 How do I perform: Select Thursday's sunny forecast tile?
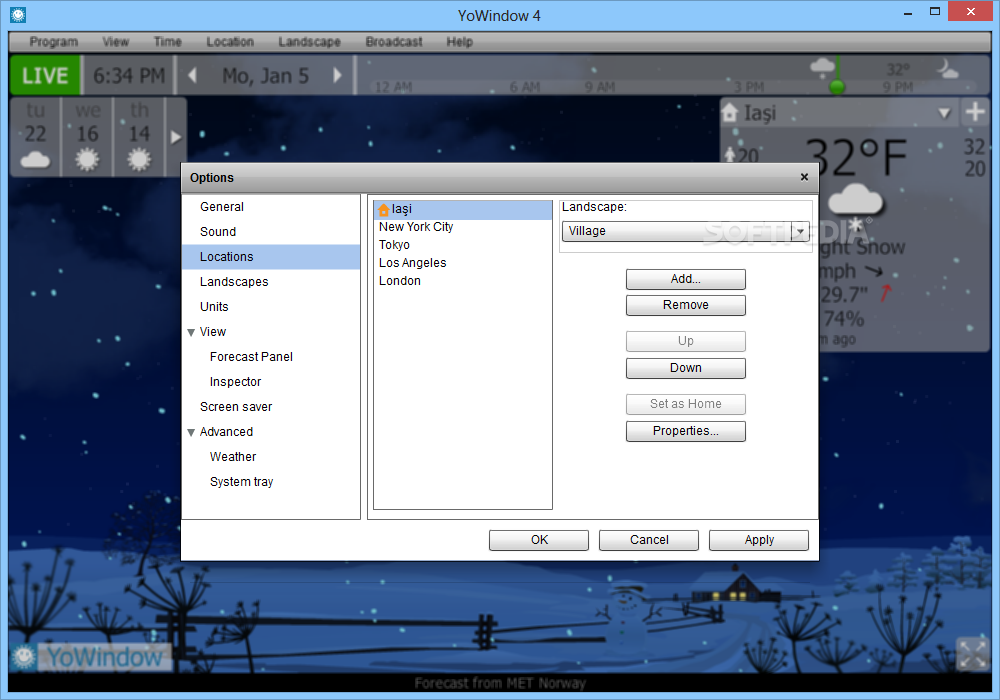pyautogui.click(x=139, y=137)
